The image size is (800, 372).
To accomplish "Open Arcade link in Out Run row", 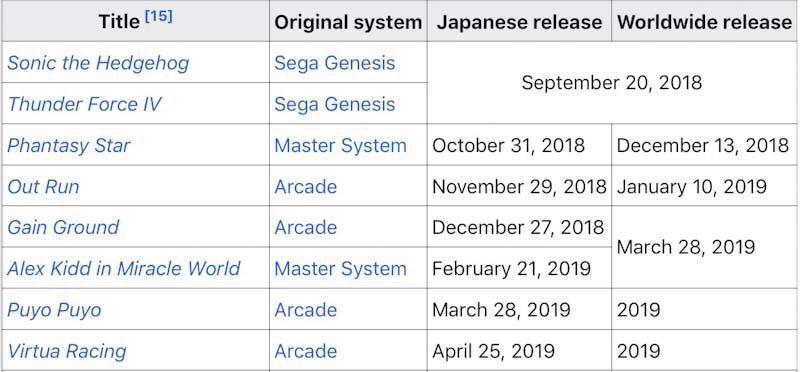I will coord(306,186).
